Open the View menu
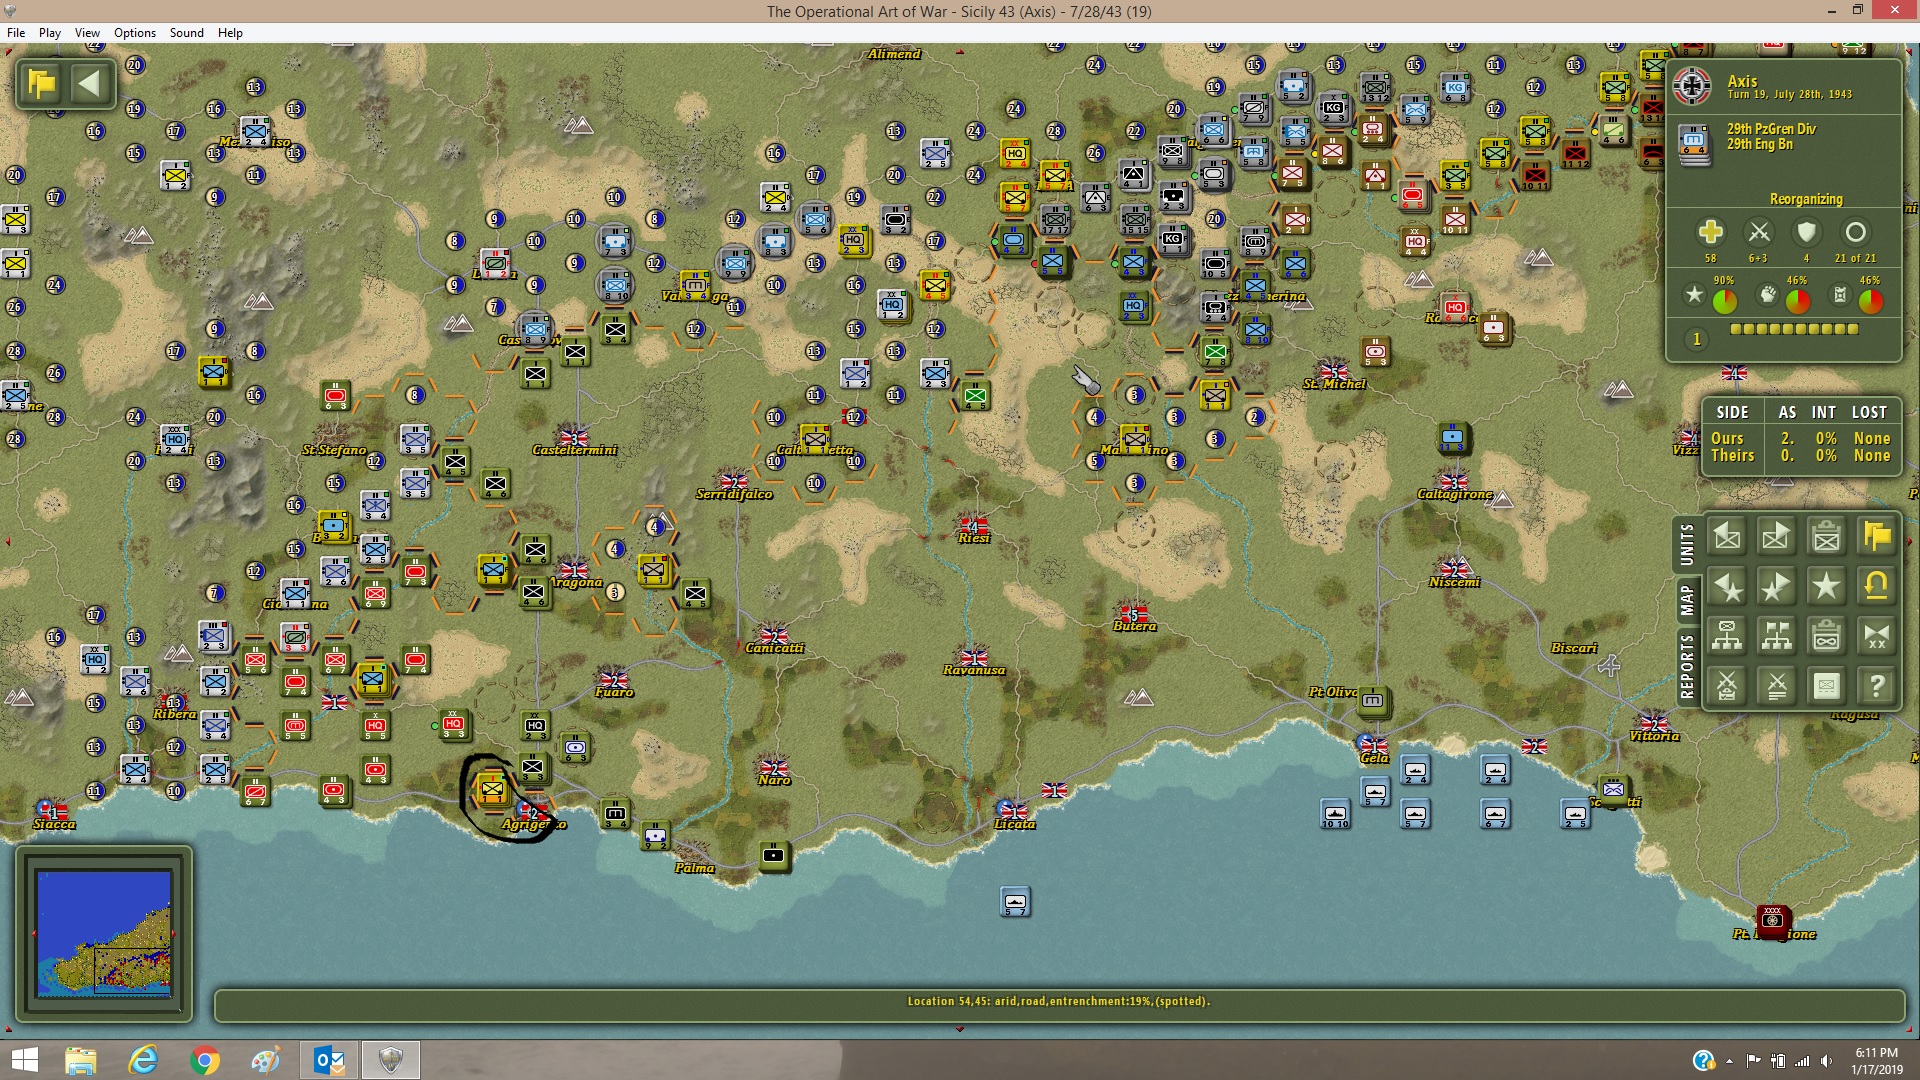Image resolution: width=1920 pixels, height=1080 pixels. (x=87, y=33)
